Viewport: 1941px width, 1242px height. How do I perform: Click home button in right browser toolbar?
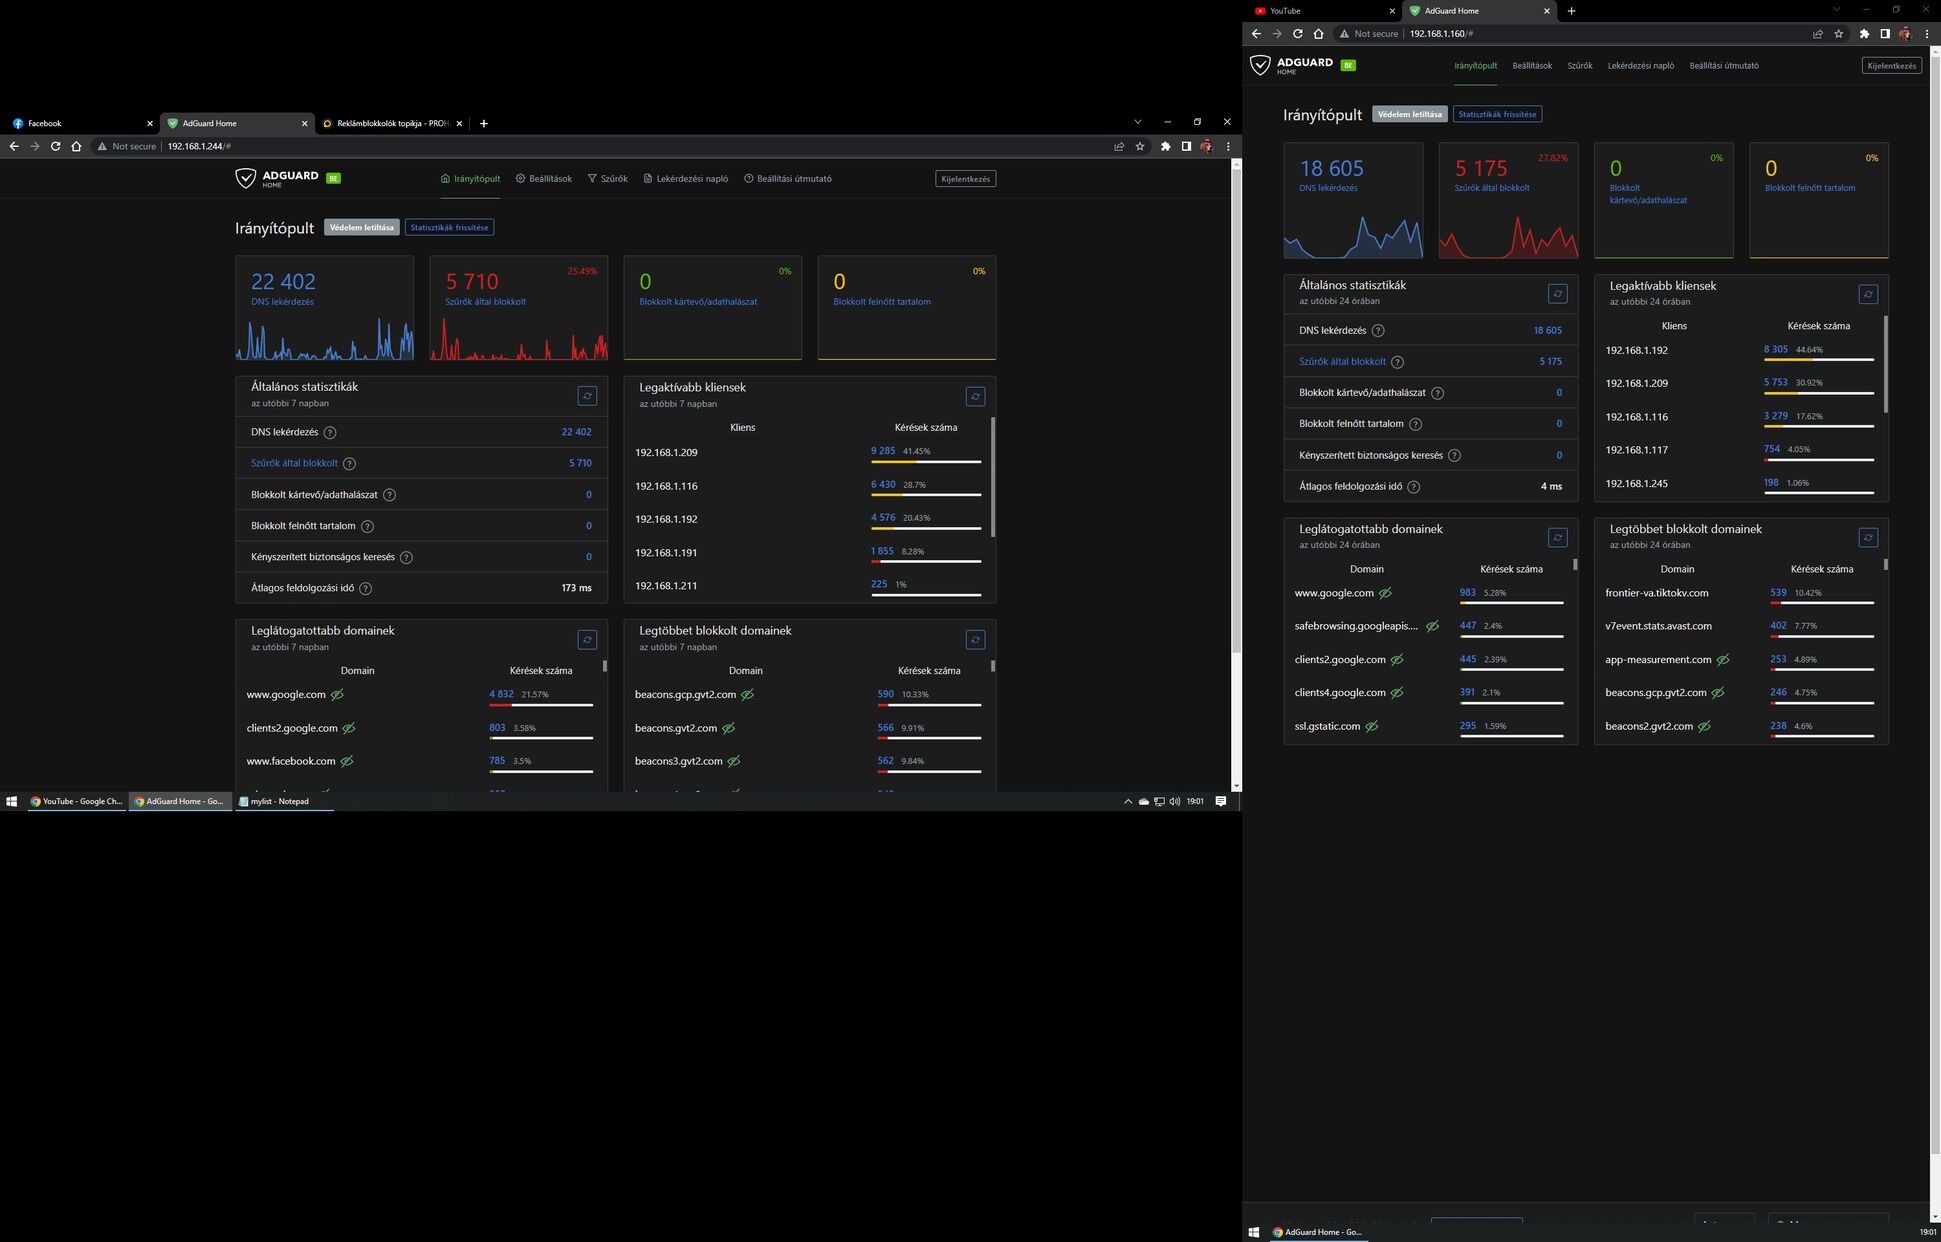tap(1318, 34)
